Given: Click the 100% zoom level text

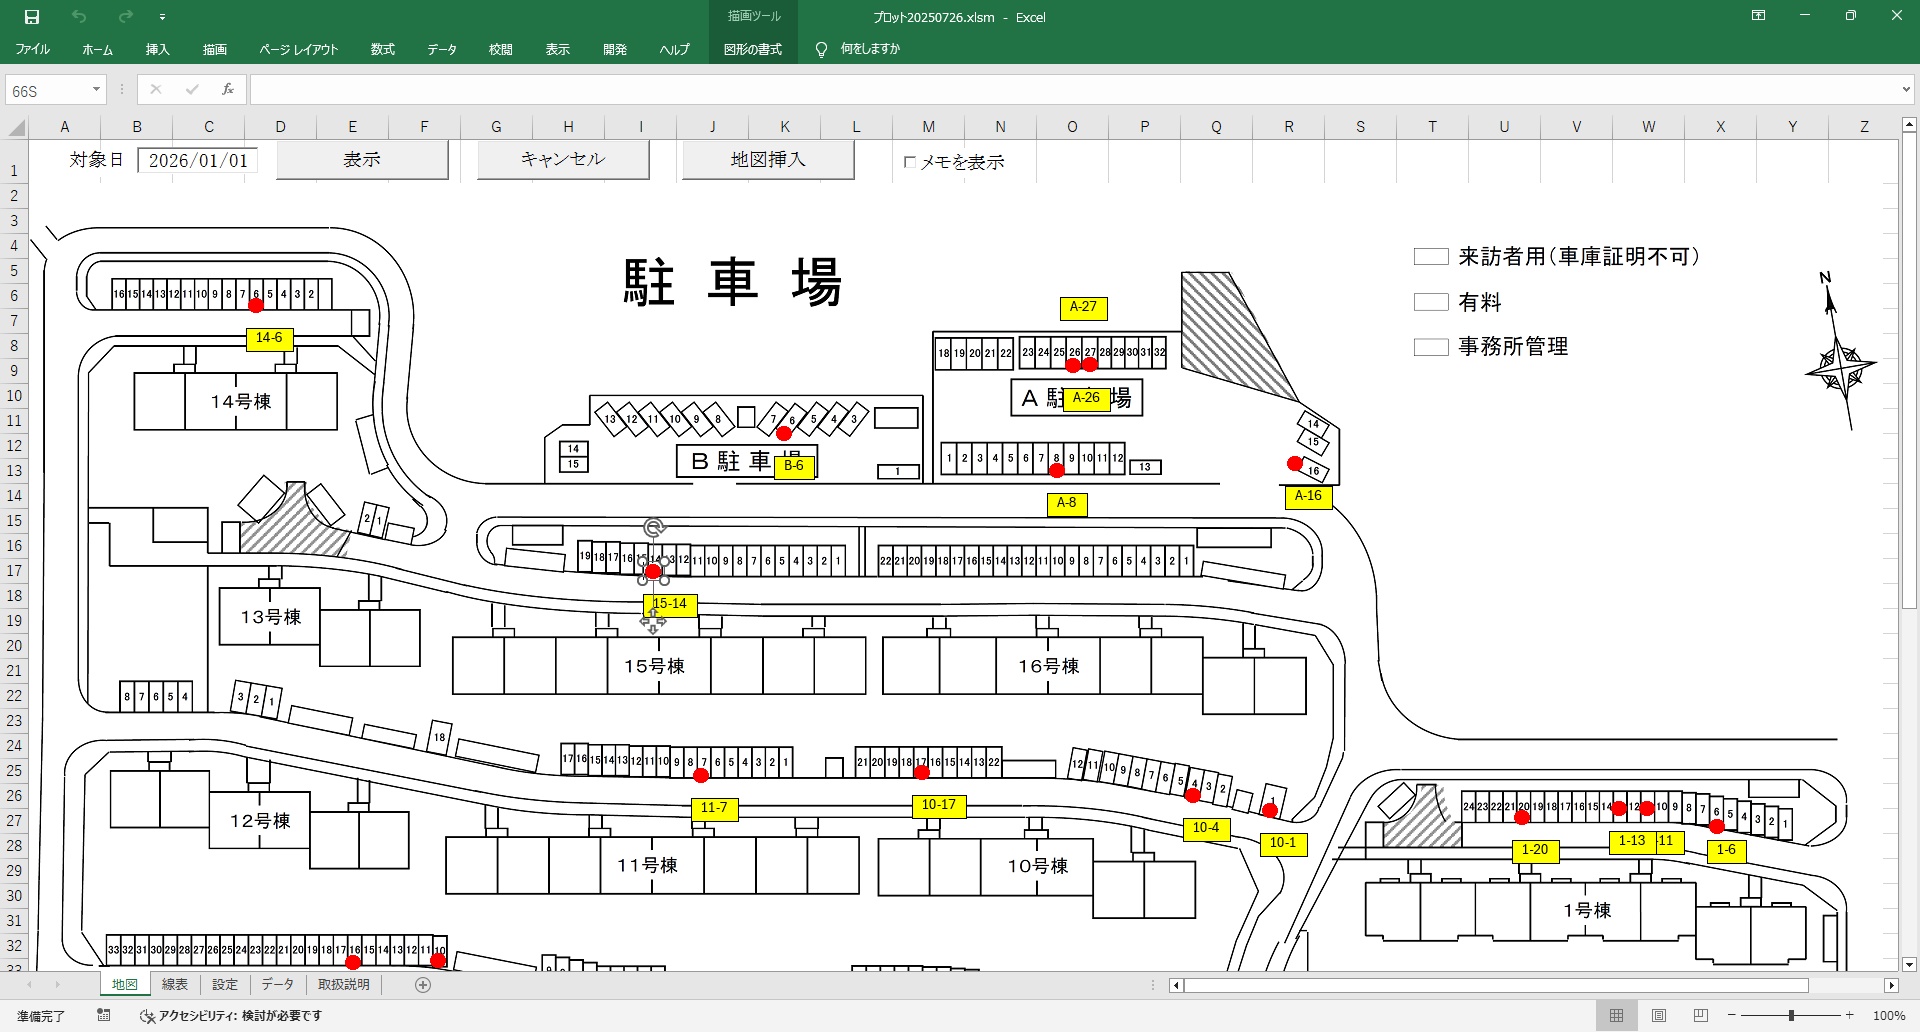Looking at the screenshot, I should pos(1888,1016).
